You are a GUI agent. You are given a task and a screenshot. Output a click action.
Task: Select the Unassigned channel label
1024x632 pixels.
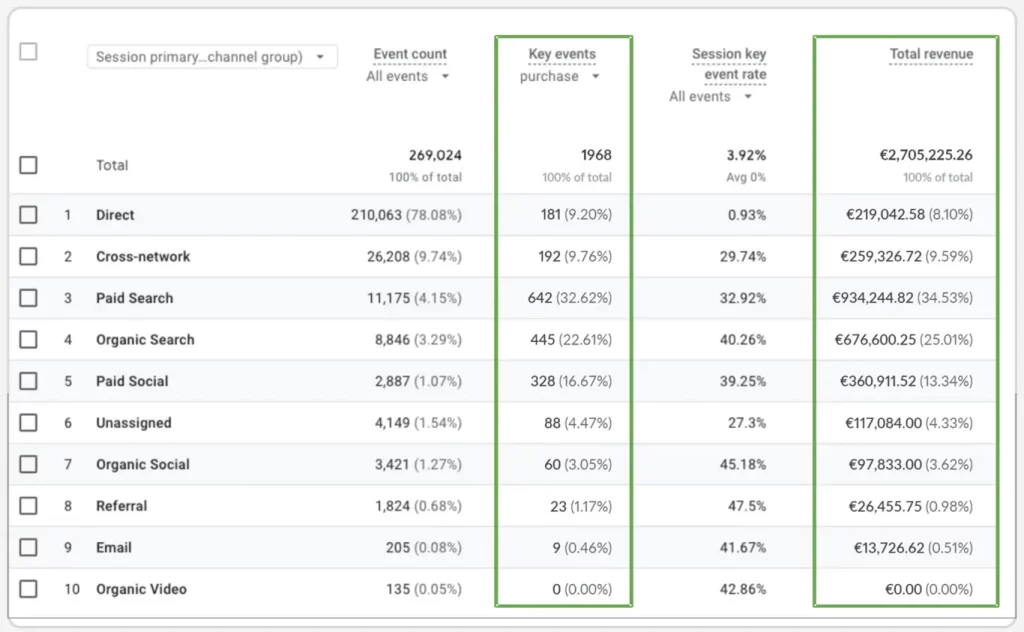(133, 423)
